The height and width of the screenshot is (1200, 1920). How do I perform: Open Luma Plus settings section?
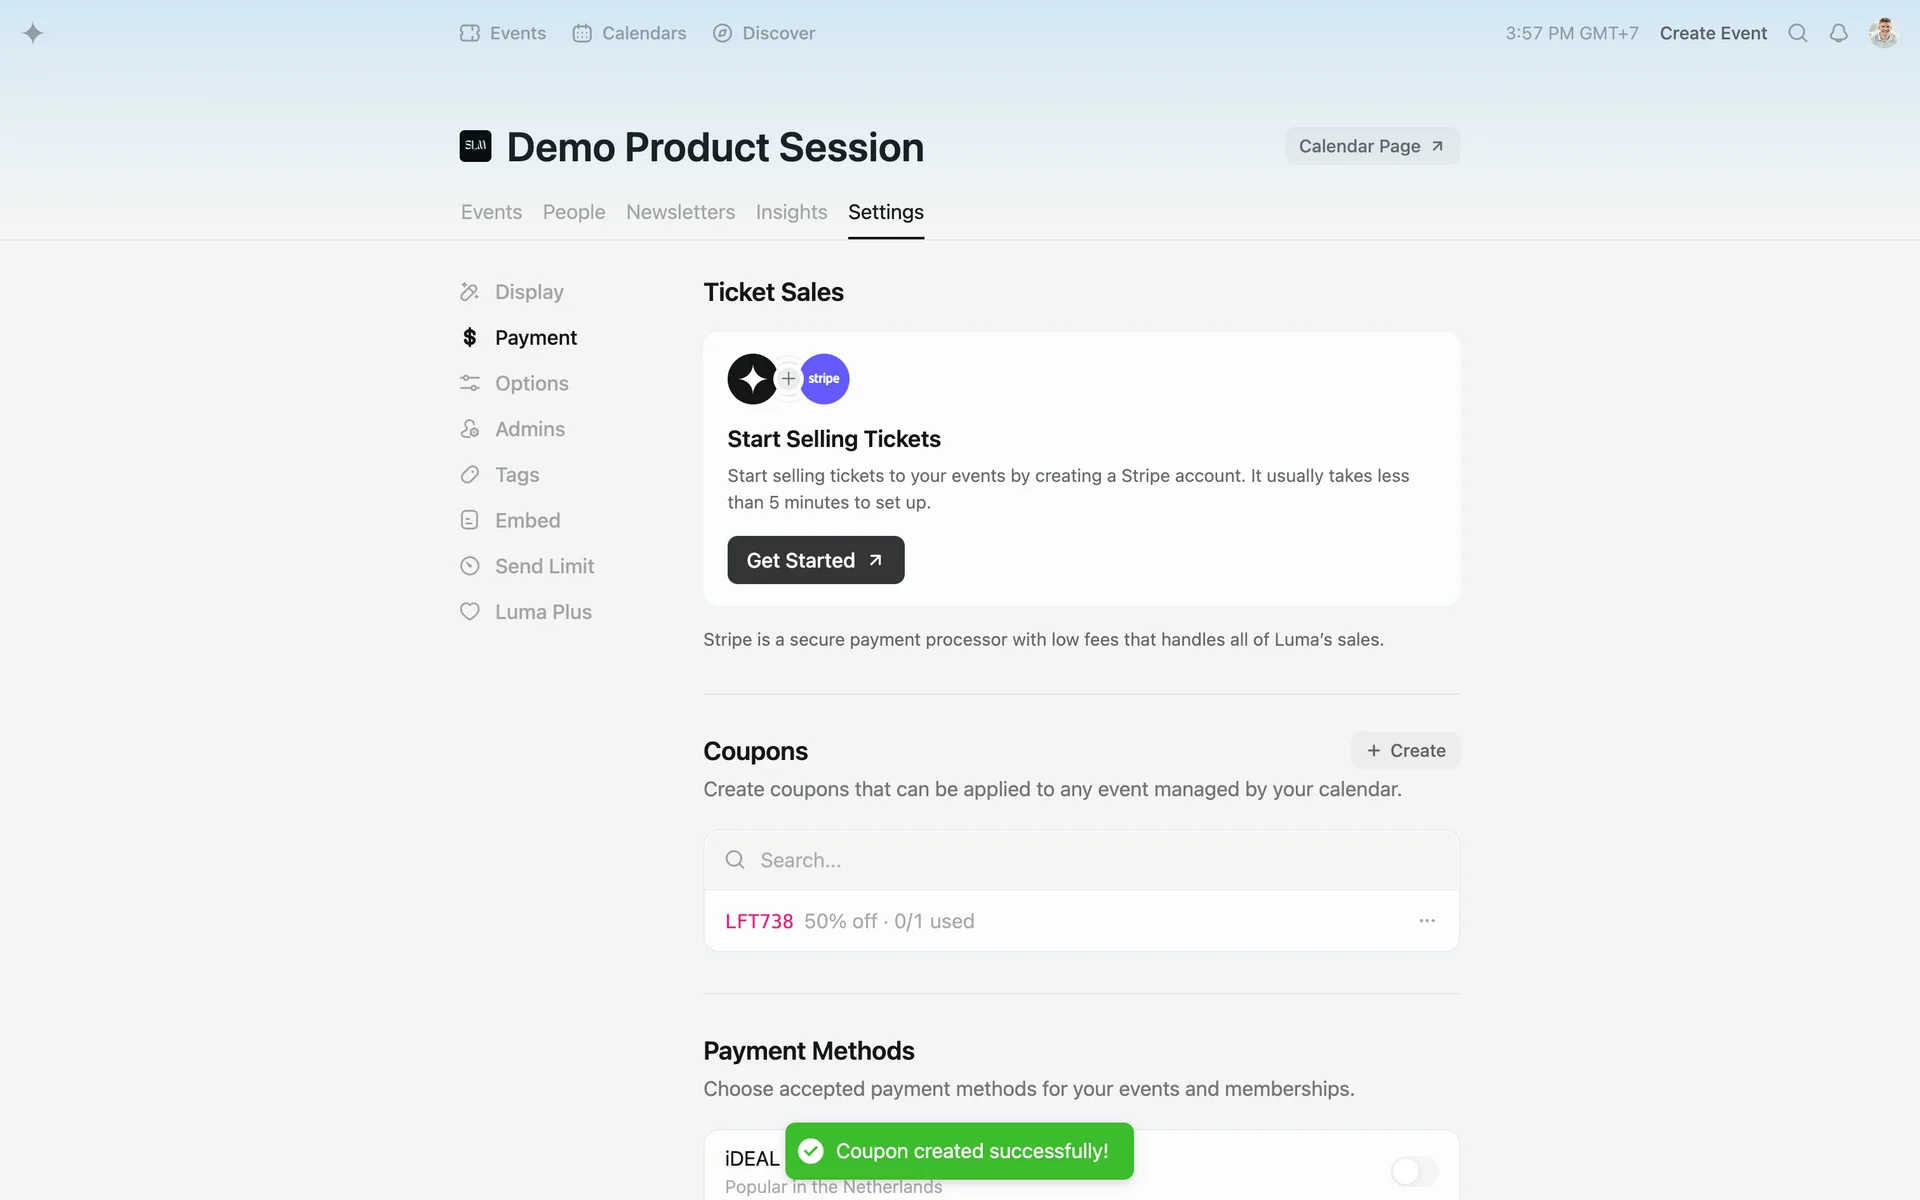[x=543, y=612]
